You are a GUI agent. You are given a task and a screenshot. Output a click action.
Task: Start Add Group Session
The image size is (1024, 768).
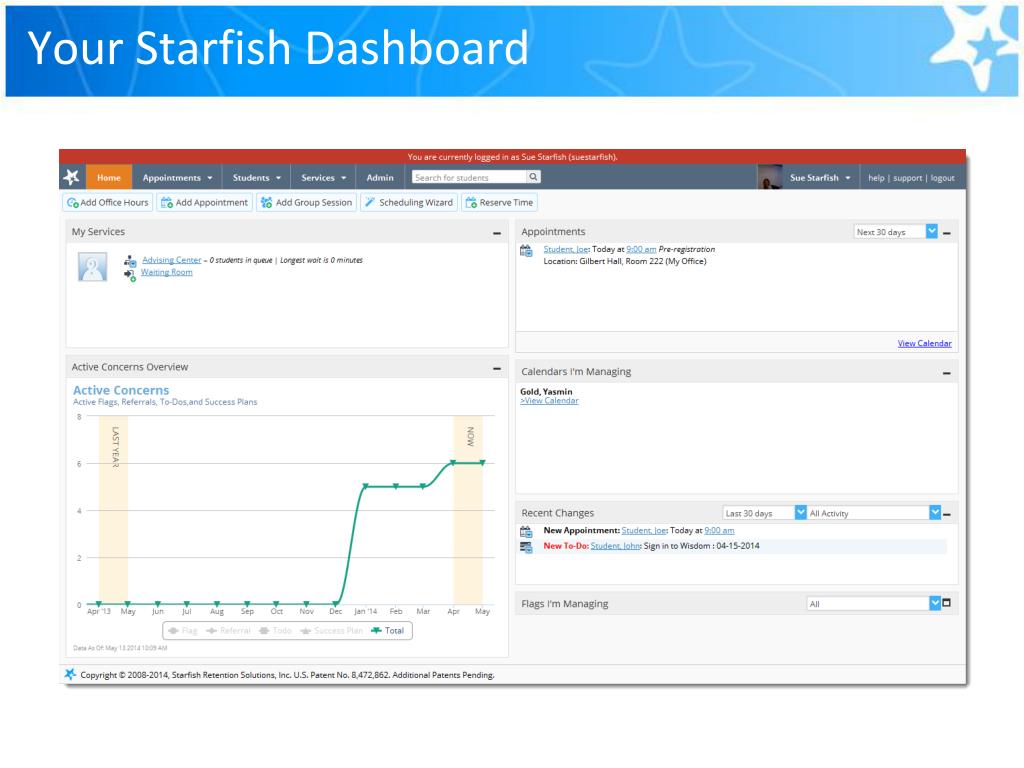(306, 202)
